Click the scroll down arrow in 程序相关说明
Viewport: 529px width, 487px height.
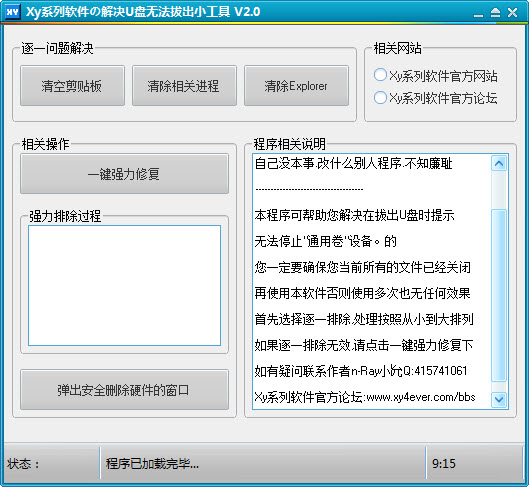point(499,400)
